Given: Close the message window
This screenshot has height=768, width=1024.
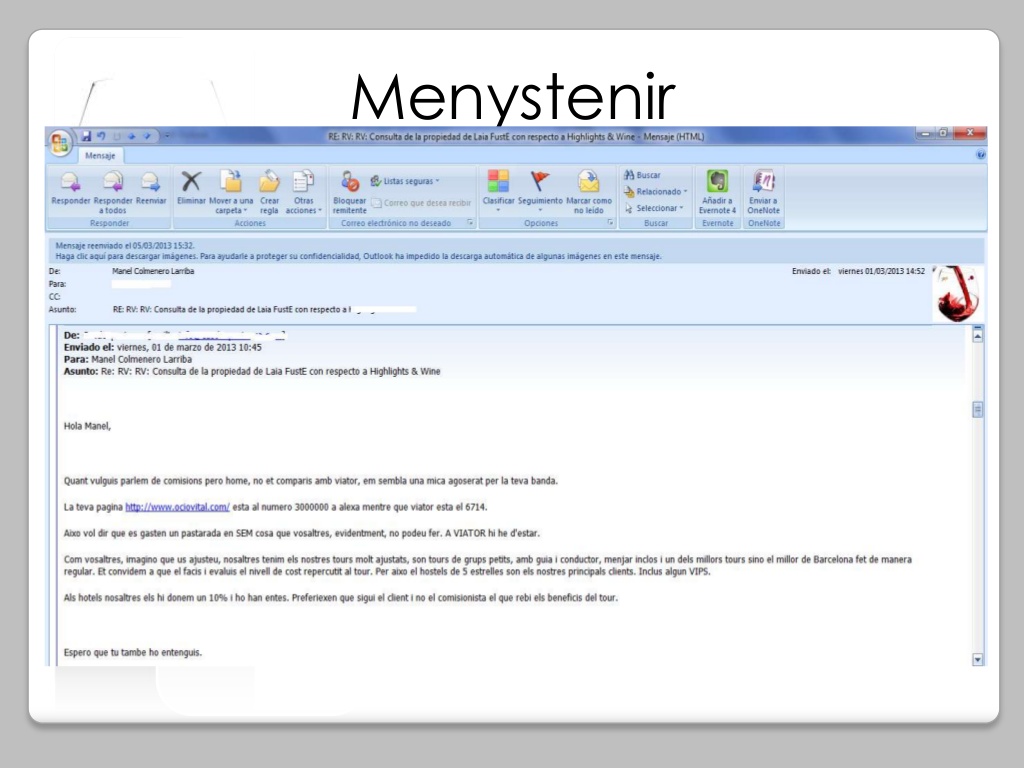Looking at the screenshot, I should (970, 133).
